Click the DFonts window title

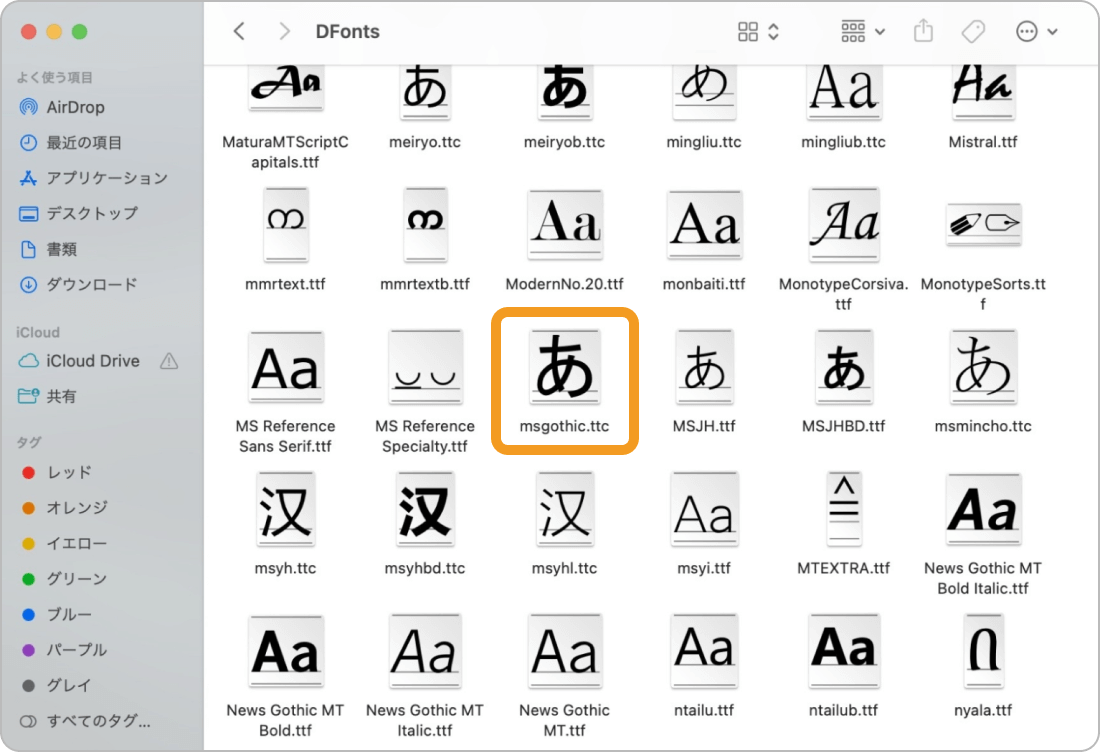(347, 32)
